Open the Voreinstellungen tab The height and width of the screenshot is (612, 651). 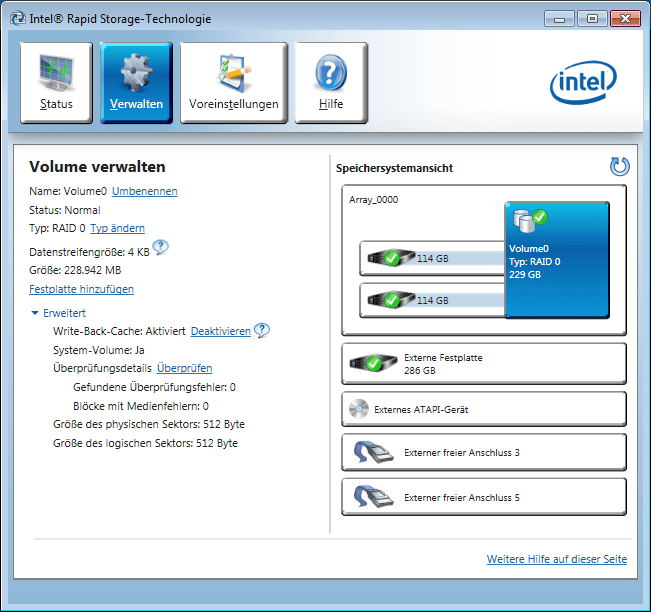coord(234,83)
